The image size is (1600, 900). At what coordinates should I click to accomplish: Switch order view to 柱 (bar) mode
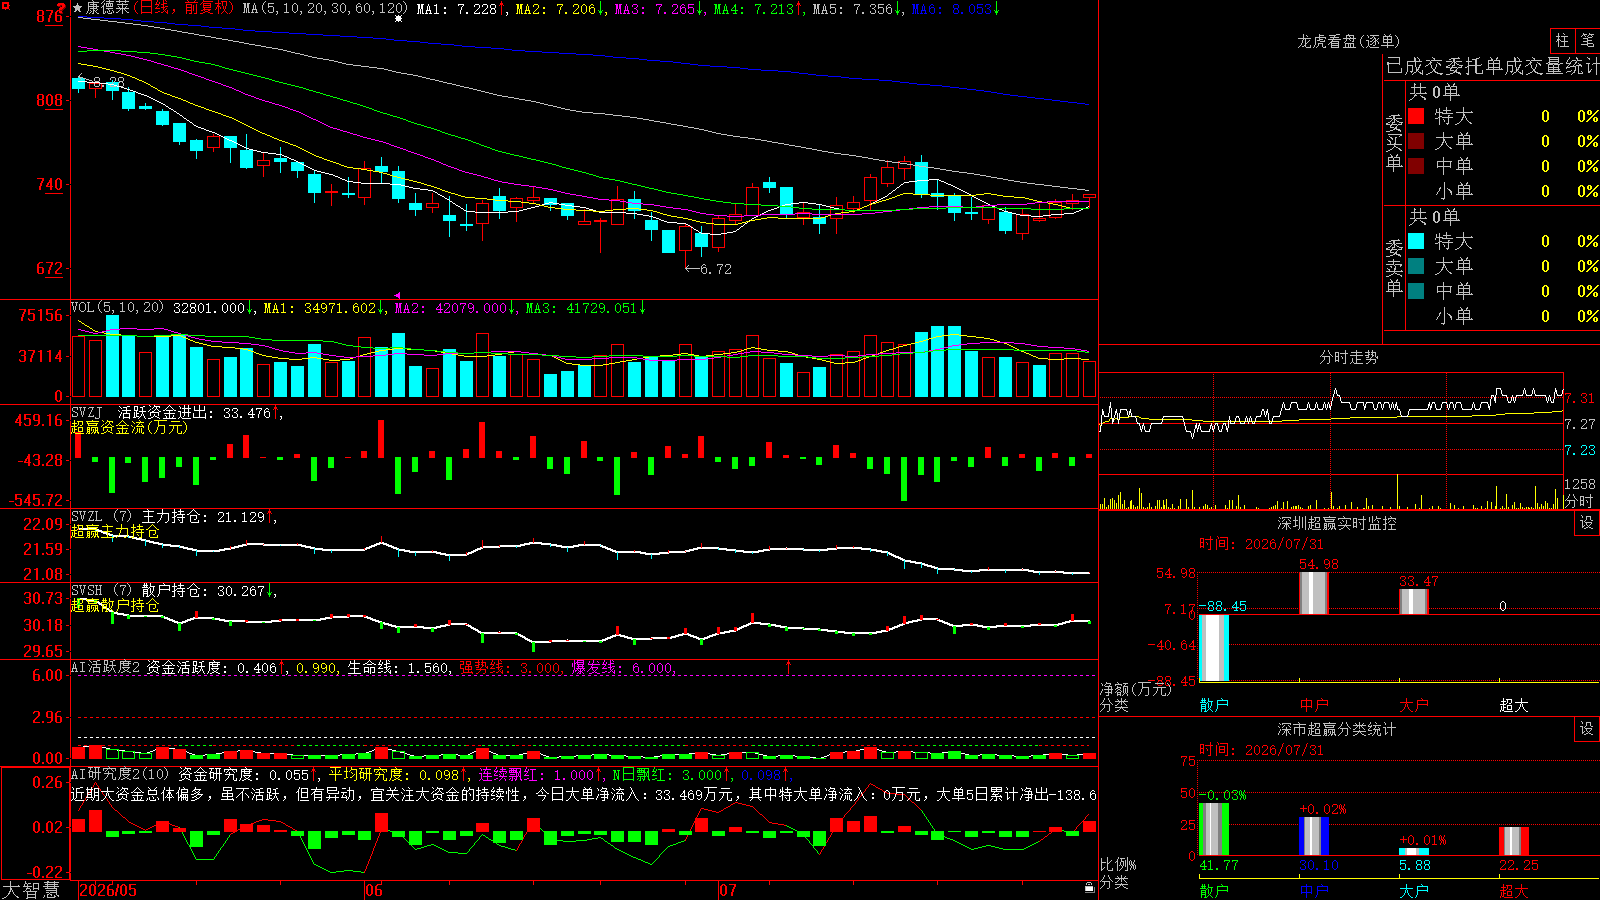pyautogui.click(x=1562, y=40)
